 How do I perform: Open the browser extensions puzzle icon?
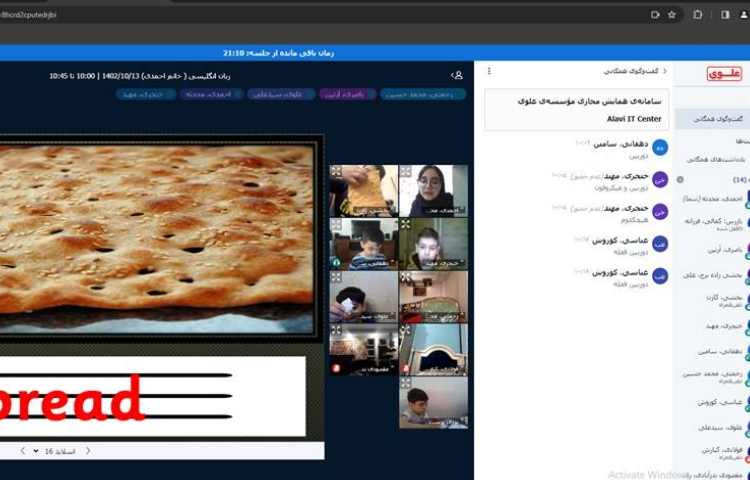pyautogui.click(x=697, y=15)
